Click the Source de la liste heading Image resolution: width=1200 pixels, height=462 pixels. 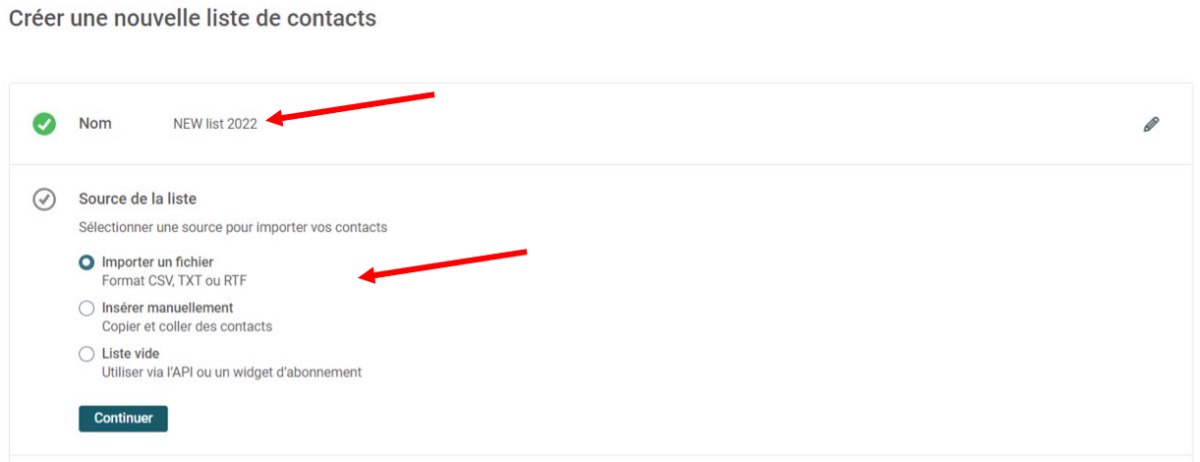[x=138, y=199]
